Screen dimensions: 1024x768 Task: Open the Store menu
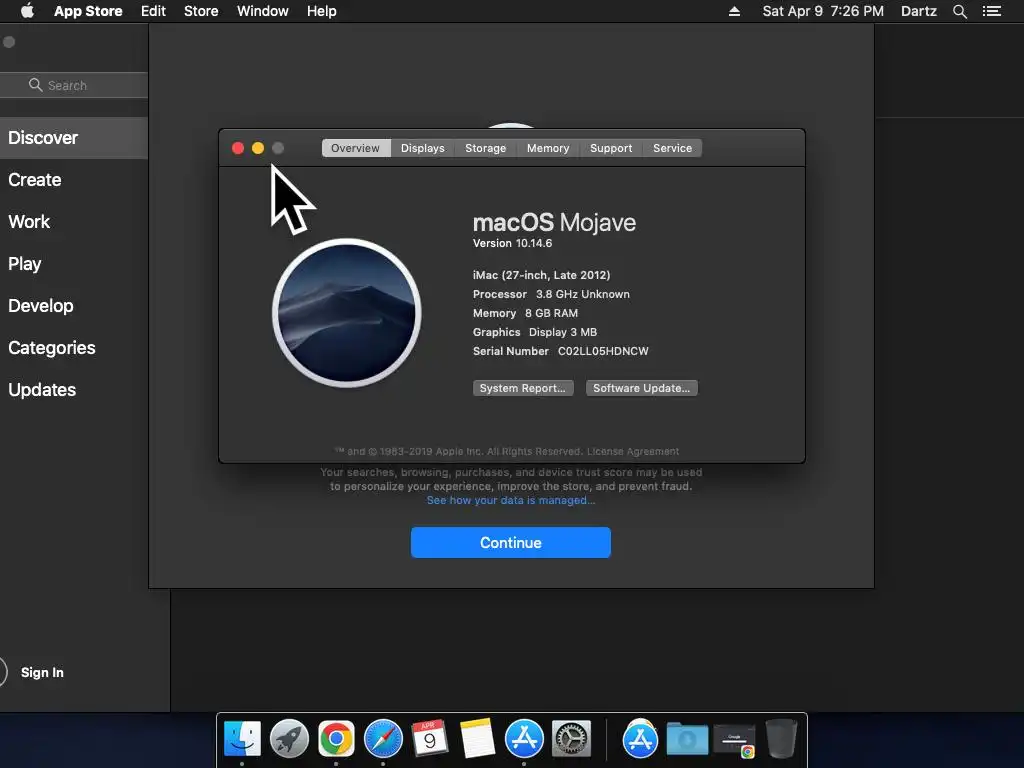pos(201,11)
